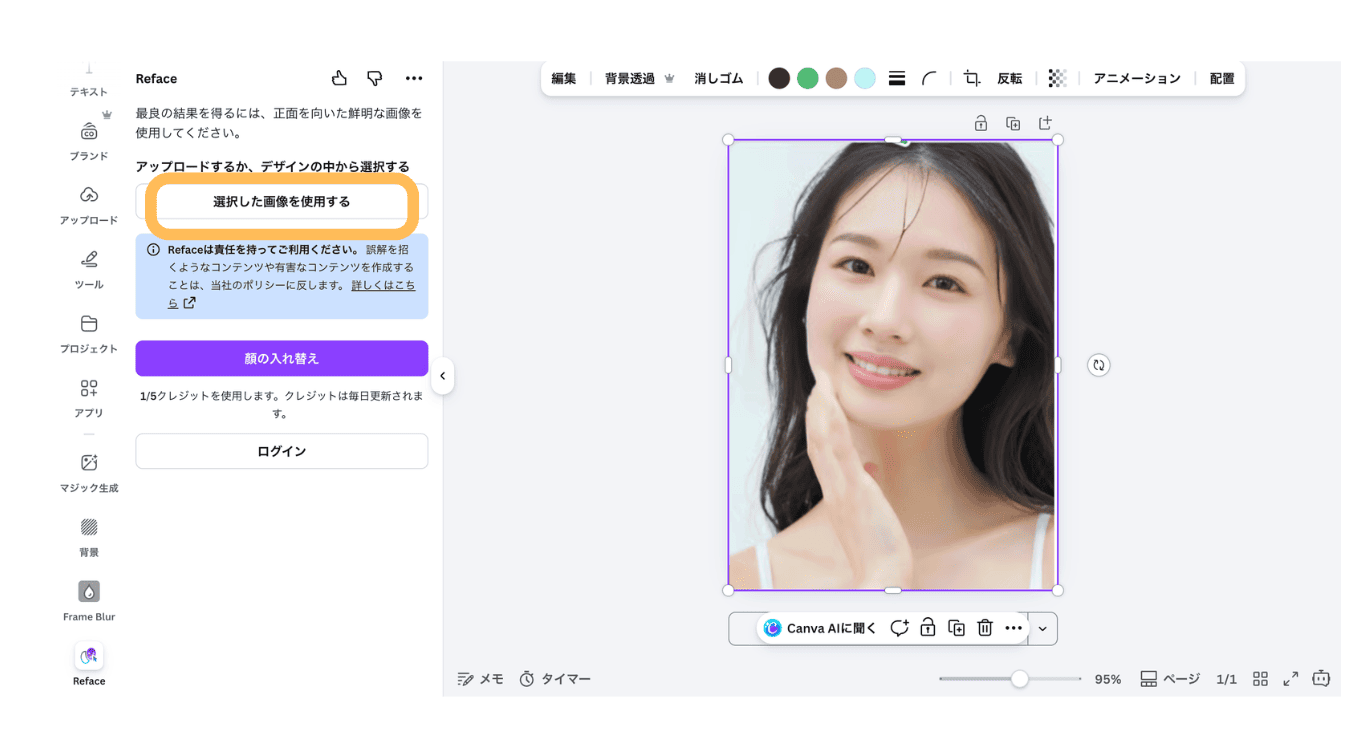Screen dimensions: 1366x748
Task: Open the Reface panel three-dot options menu
Action: (x=414, y=78)
